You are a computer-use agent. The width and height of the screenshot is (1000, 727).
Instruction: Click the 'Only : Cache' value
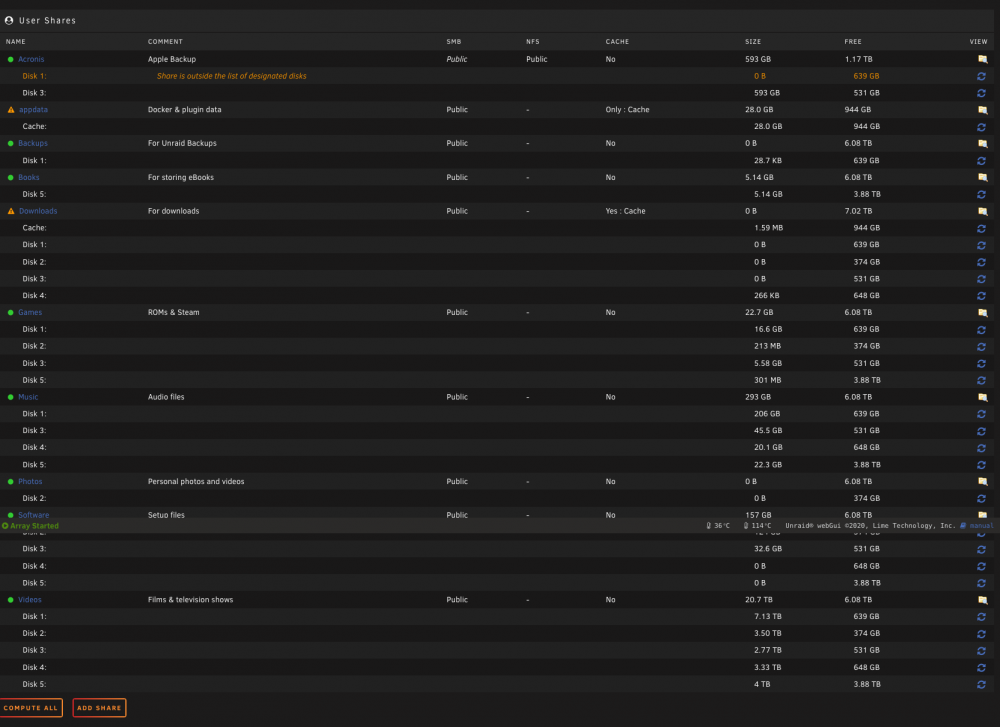[x=628, y=110]
